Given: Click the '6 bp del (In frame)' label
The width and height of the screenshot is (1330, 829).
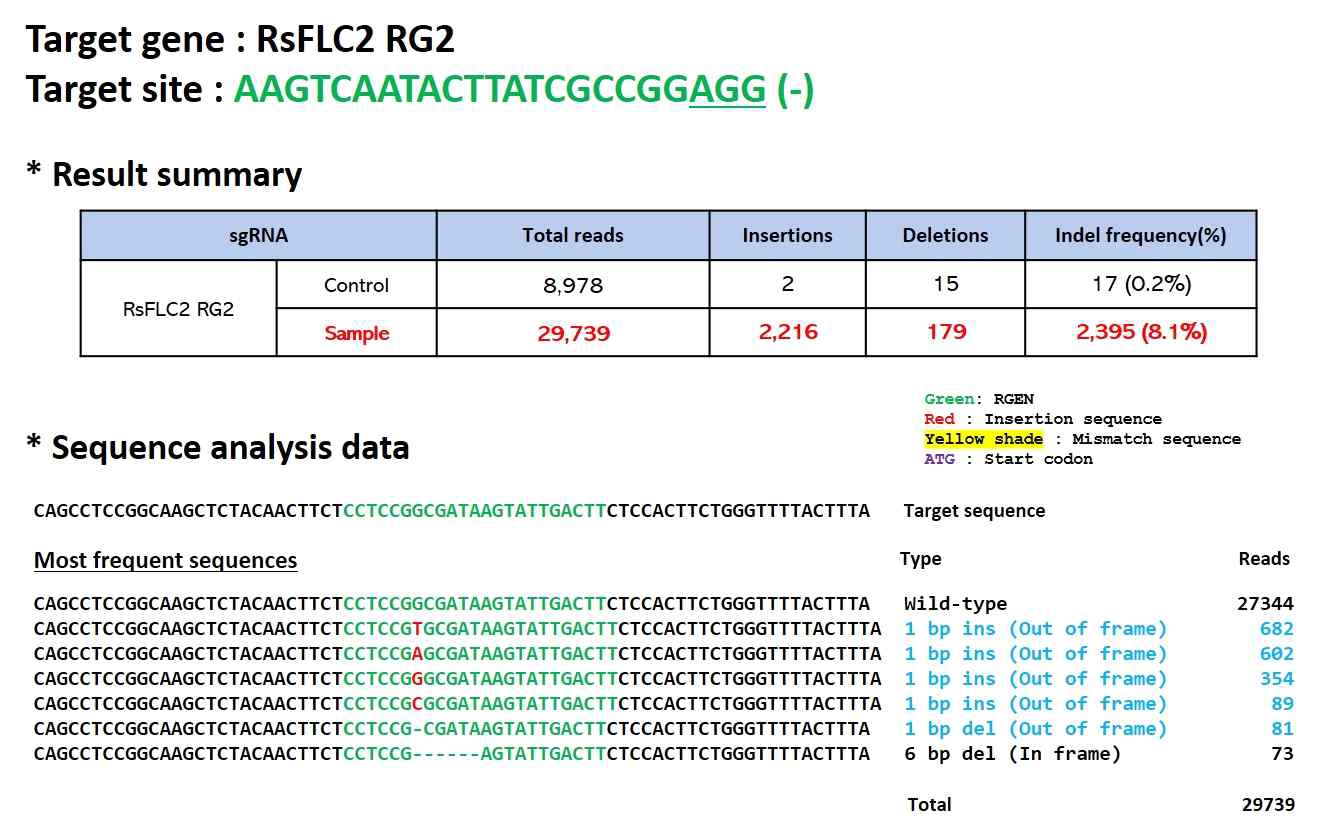Looking at the screenshot, I should pos(1012,754).
